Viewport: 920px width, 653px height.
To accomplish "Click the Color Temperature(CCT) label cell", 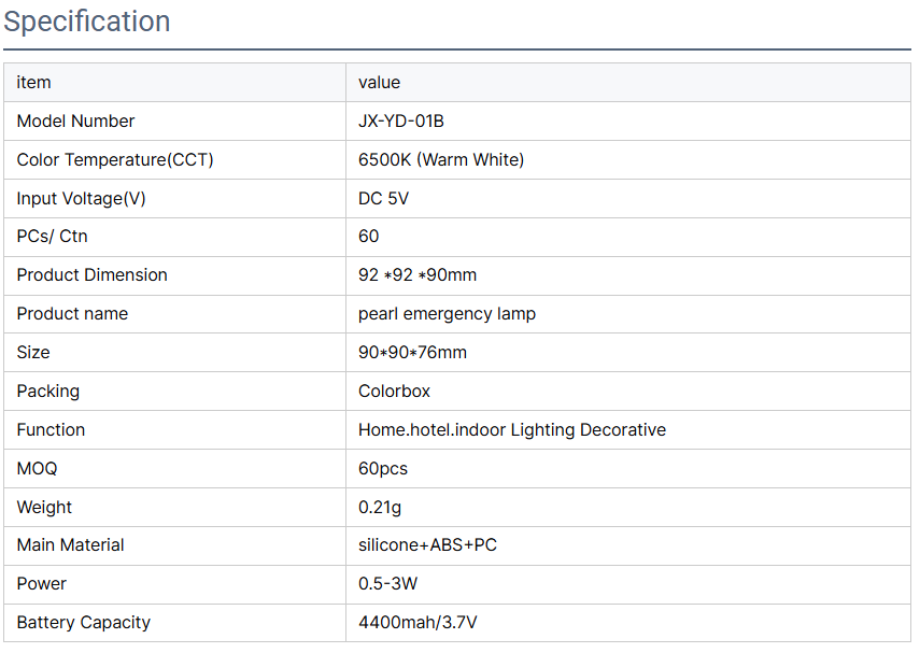I will coord(115,160).
